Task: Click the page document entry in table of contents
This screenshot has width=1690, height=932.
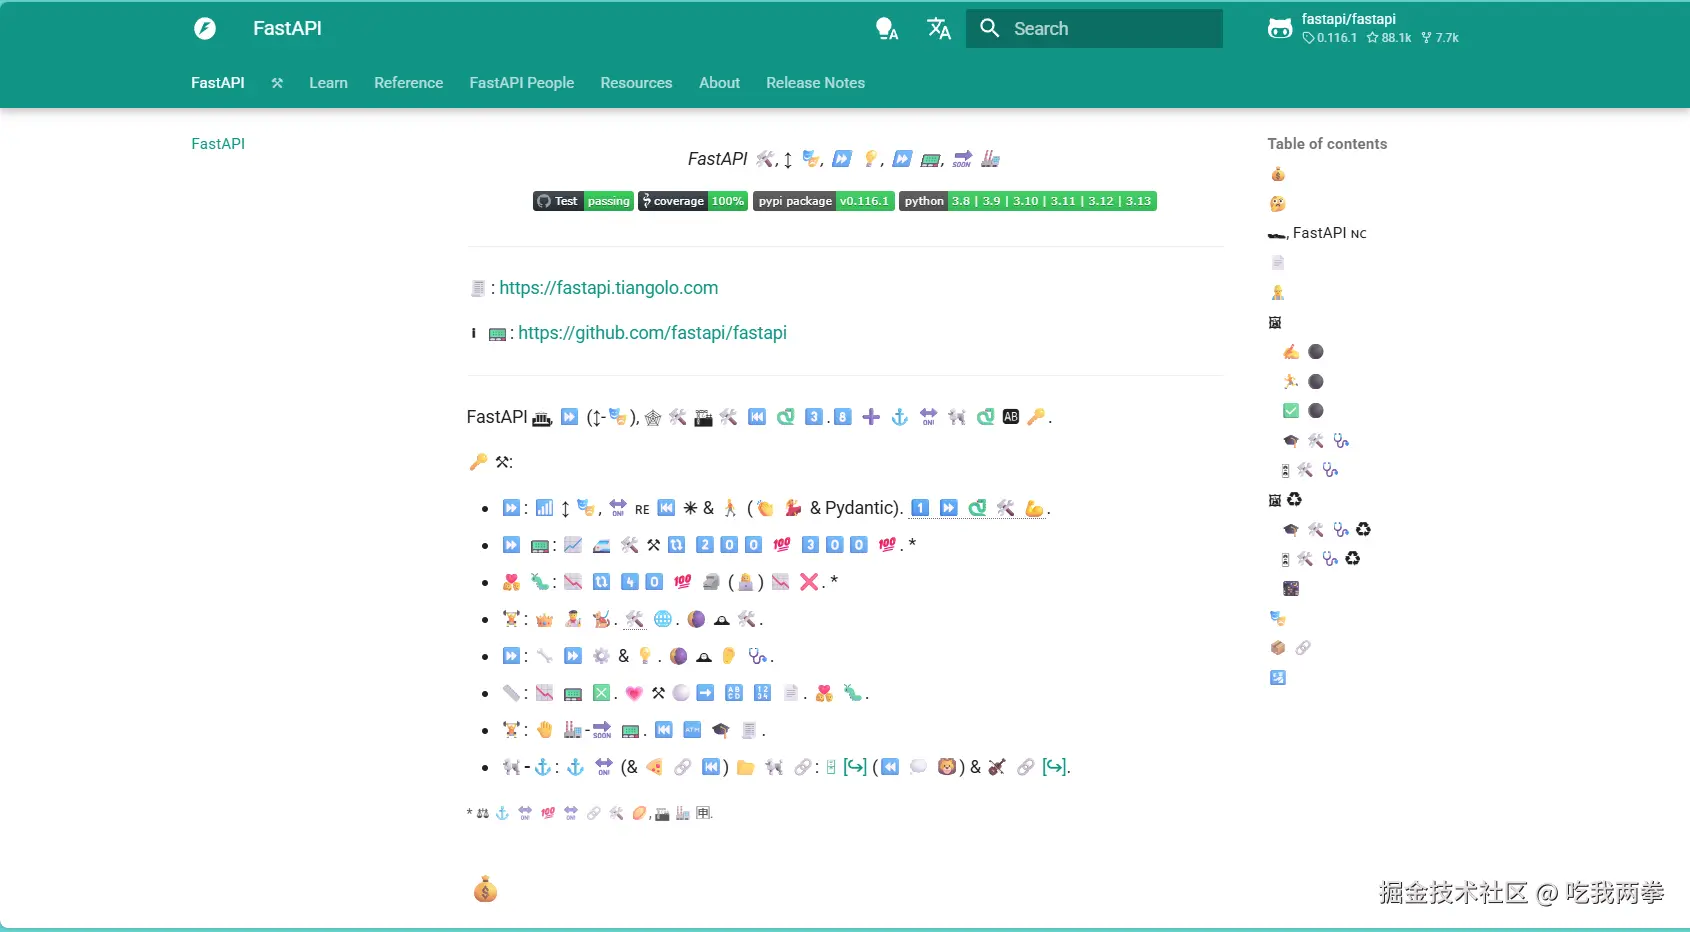Action: coord(1277,263)
